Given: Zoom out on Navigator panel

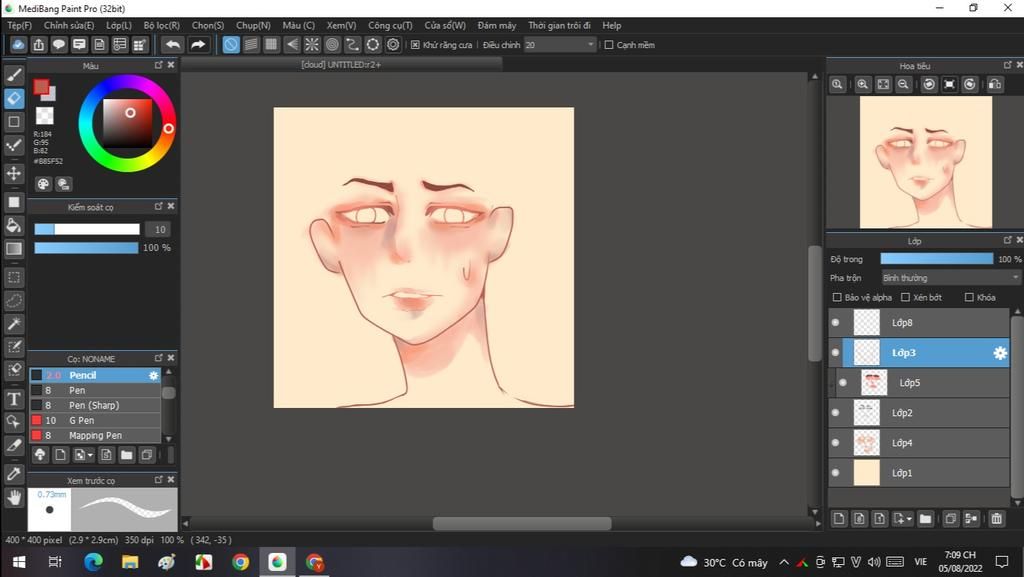Looking at the screenshot, I should 903,84.
